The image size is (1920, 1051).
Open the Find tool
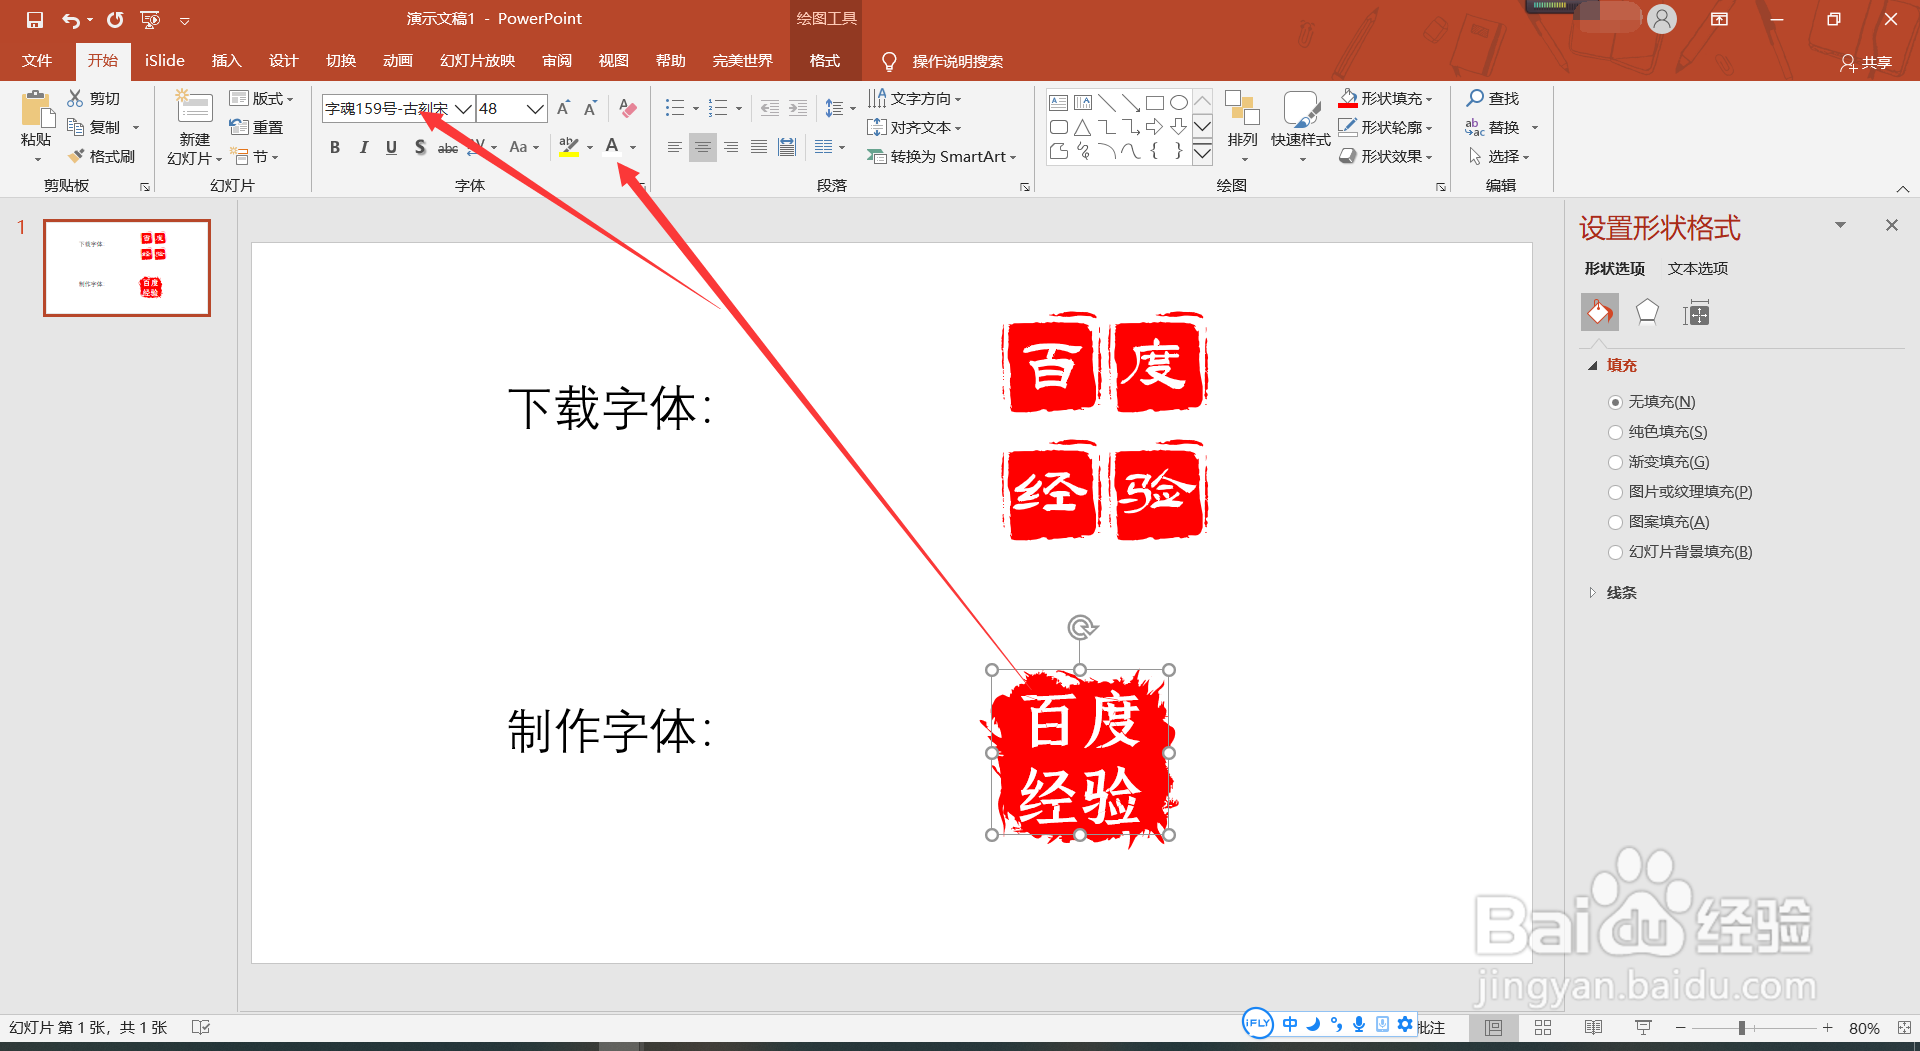click(1494, 98)
